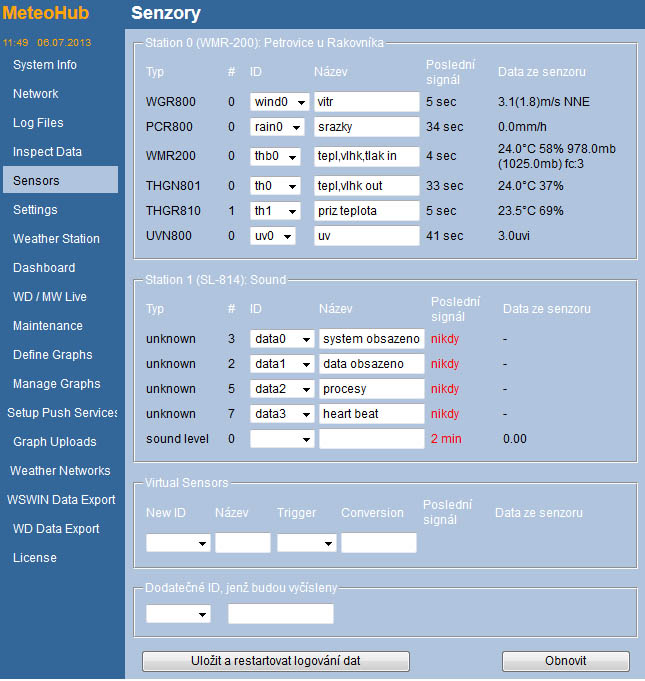Select the '3.0uvi' reading
This screenshot has height=681, width=645.
pyautogui.click(x=514, y=236)
